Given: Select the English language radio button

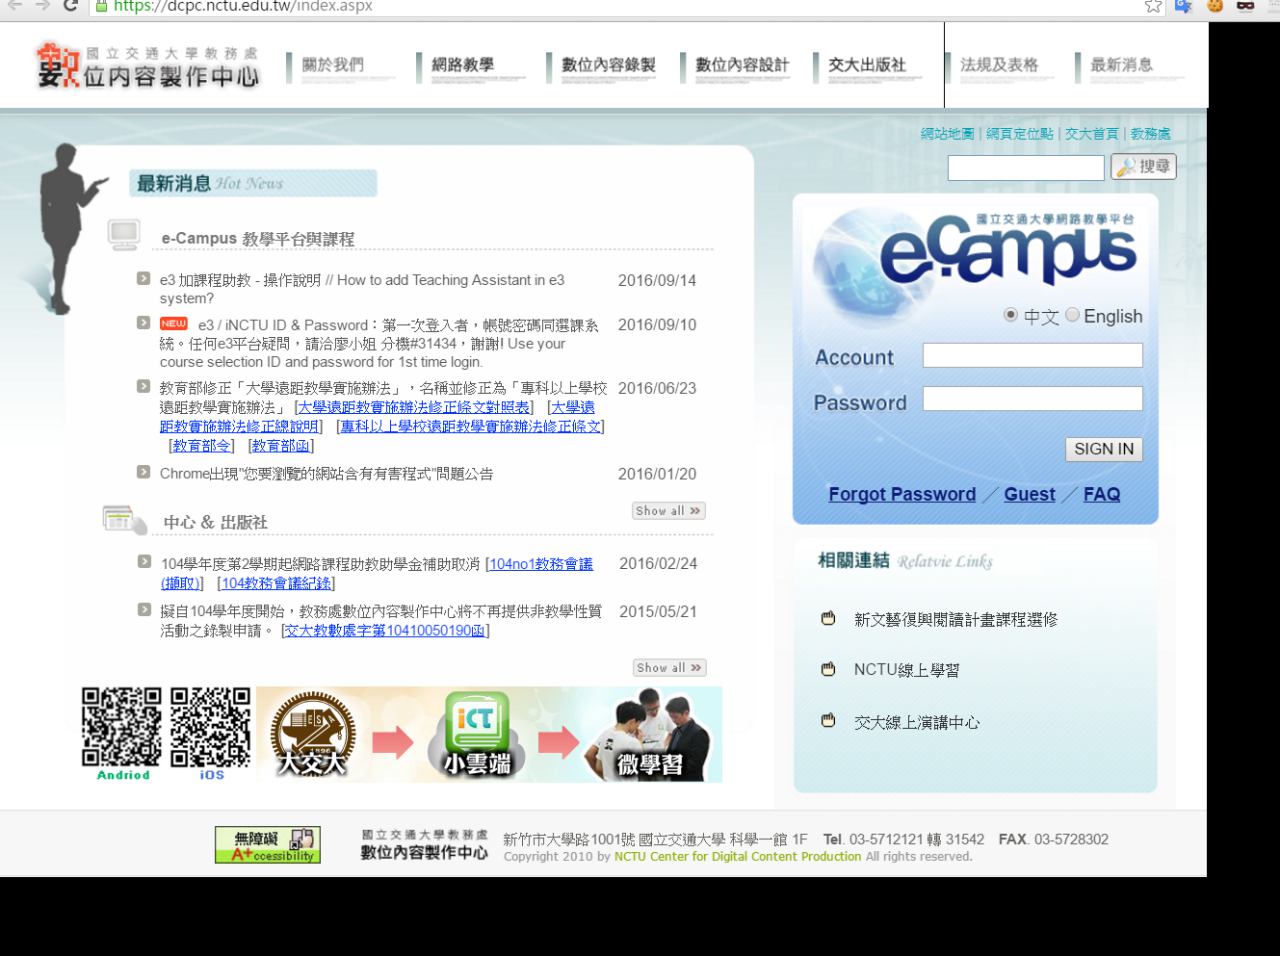Looking at the screenshot, I should [1072, 315].
